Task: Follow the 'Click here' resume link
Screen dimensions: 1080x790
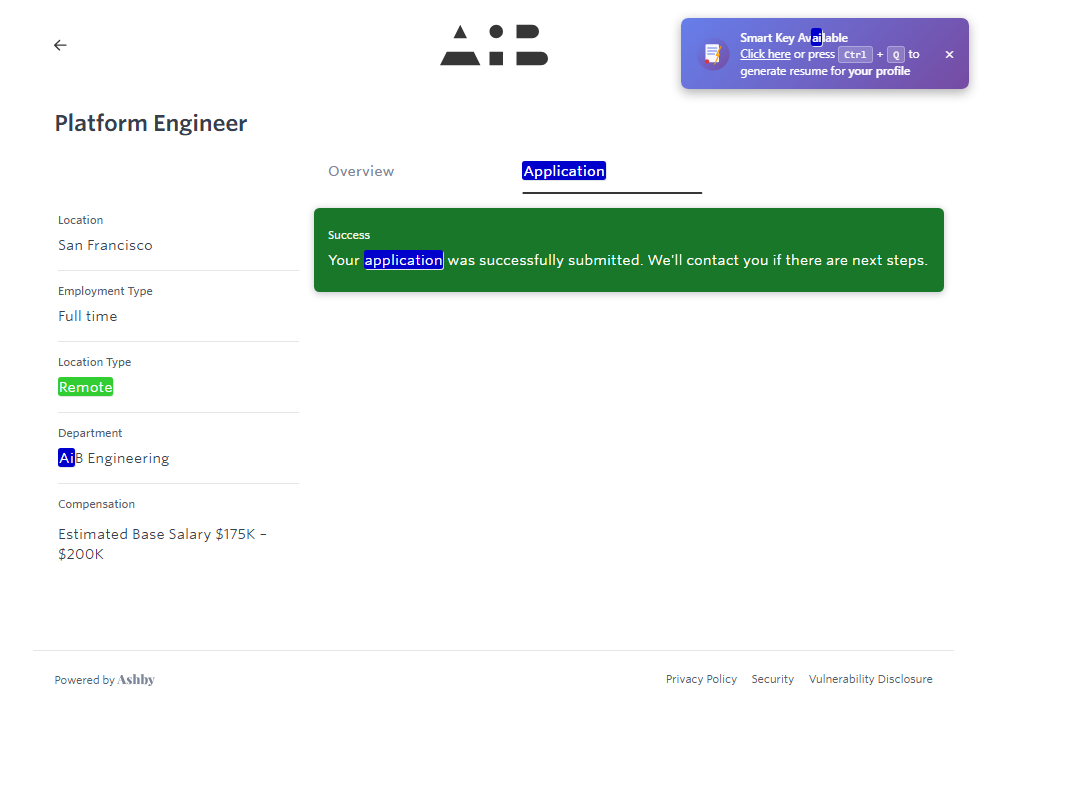Action: 765,54
